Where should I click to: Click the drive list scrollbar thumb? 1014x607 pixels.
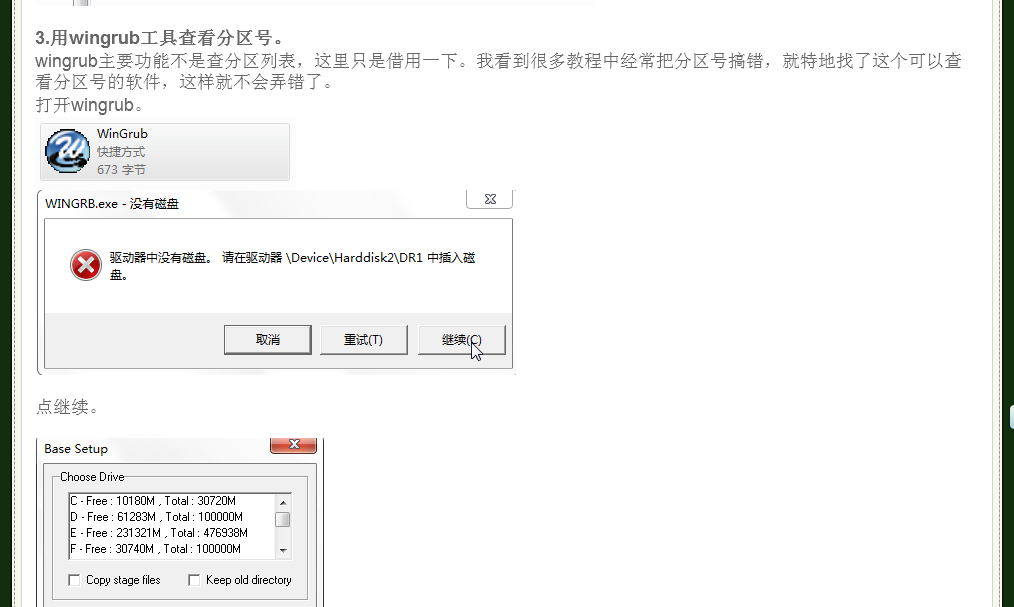pos(283,520)
